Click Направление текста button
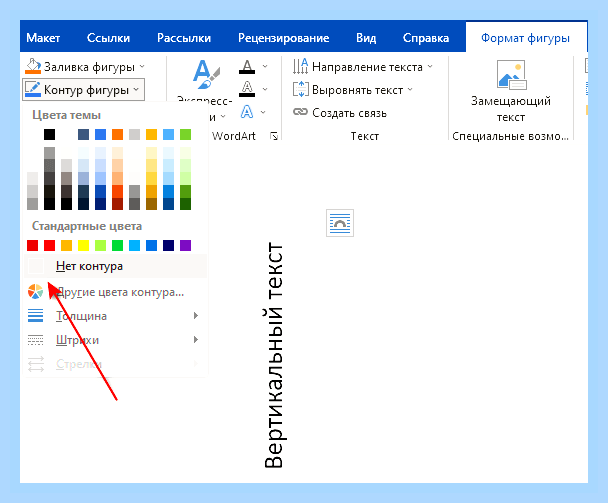608x503 pixels. pos(363,67)
